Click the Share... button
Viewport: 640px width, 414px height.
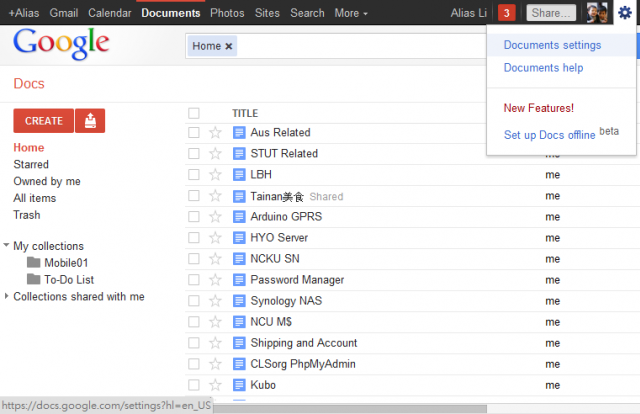pyautogui.click(x=551, y=13)
